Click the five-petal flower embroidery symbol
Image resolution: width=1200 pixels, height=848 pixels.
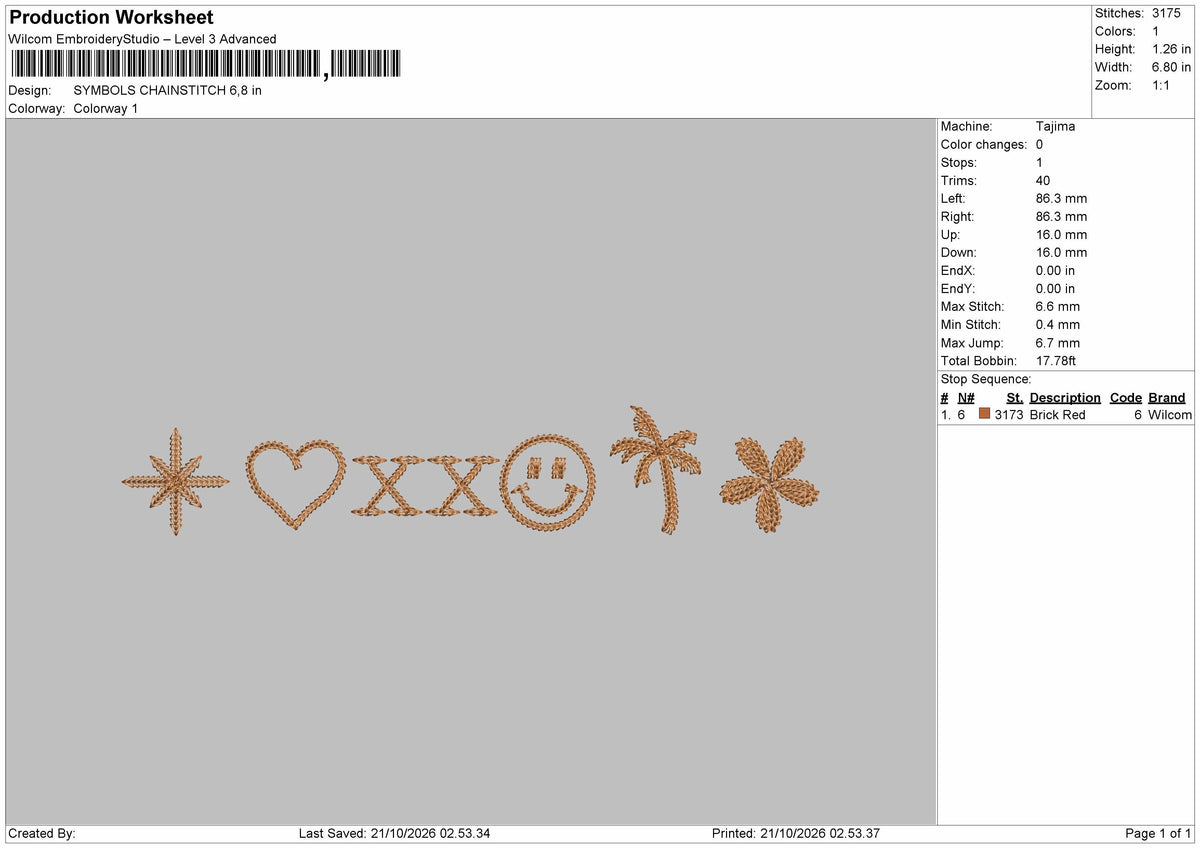coord(768,484)
